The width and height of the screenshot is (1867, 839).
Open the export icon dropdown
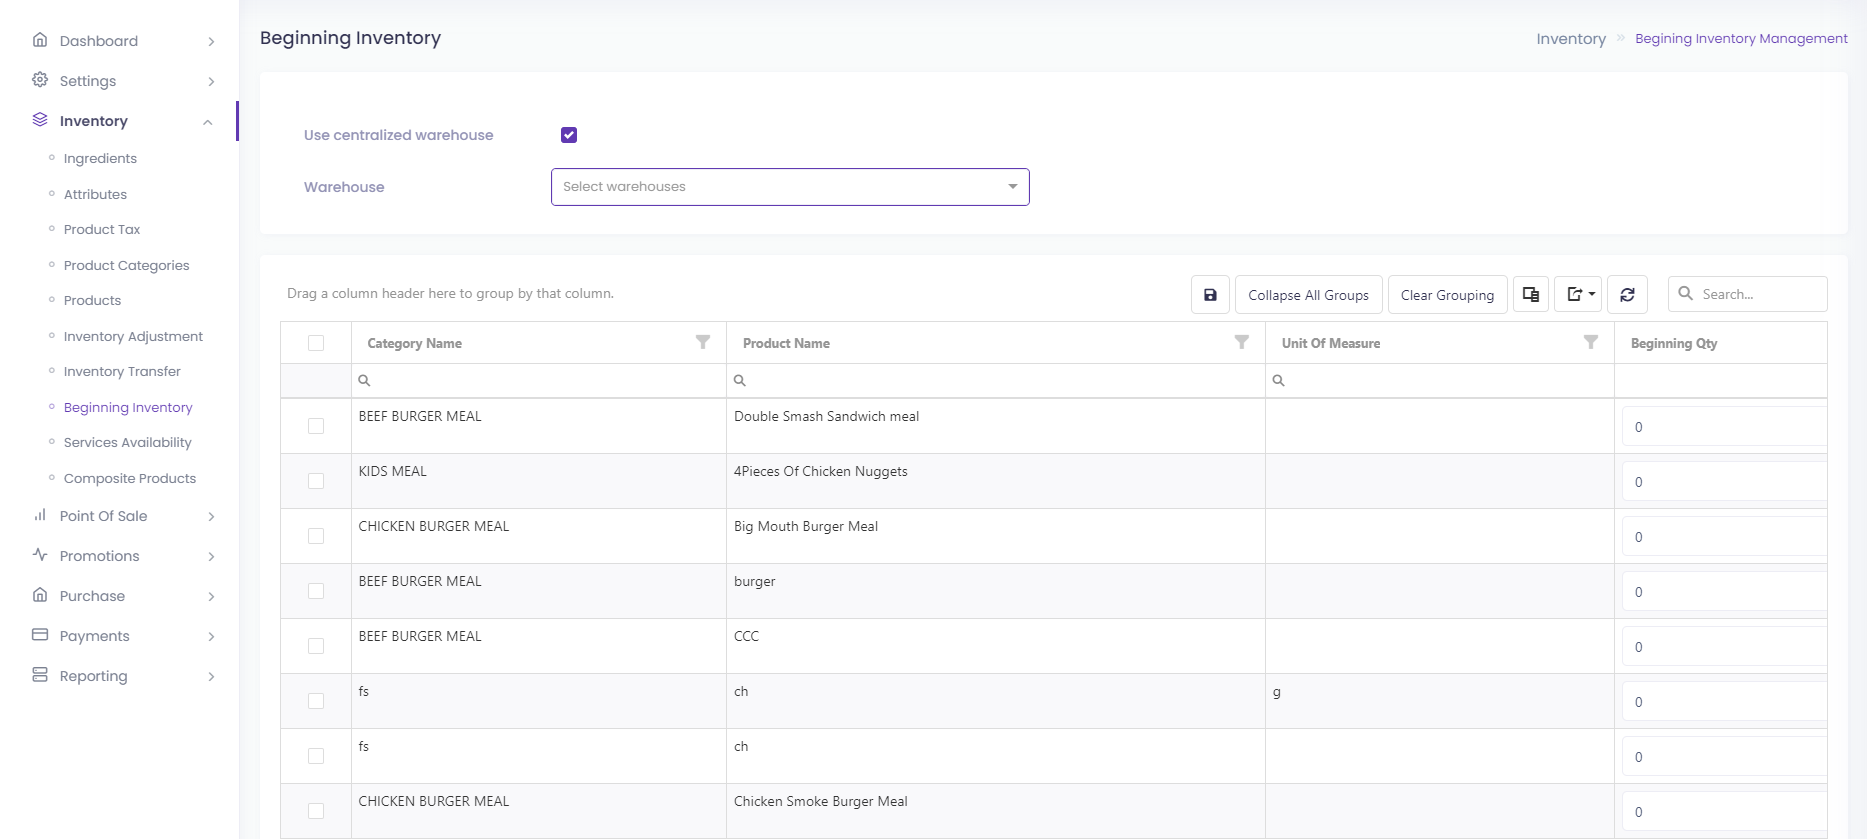point(1579,295)
